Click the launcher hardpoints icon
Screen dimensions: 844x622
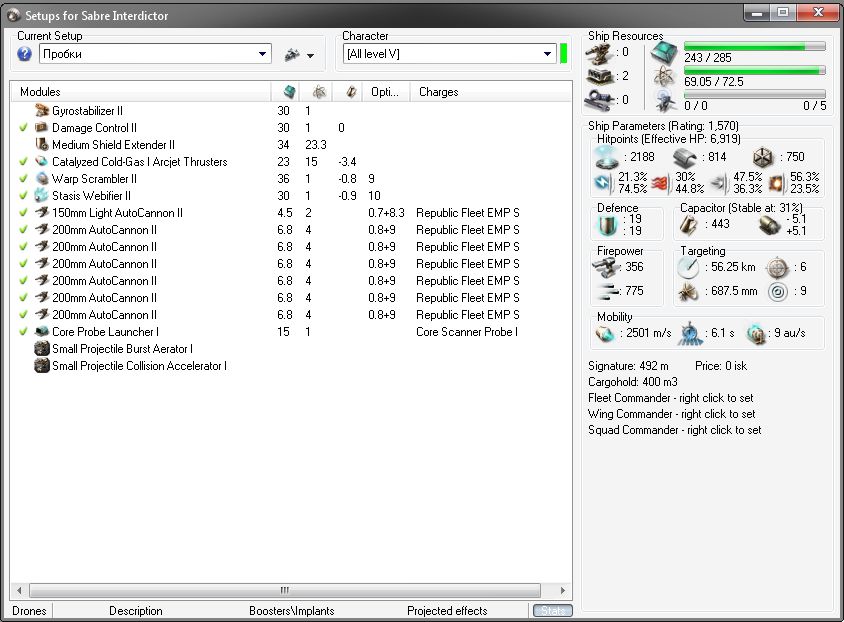tap(598, 76)
